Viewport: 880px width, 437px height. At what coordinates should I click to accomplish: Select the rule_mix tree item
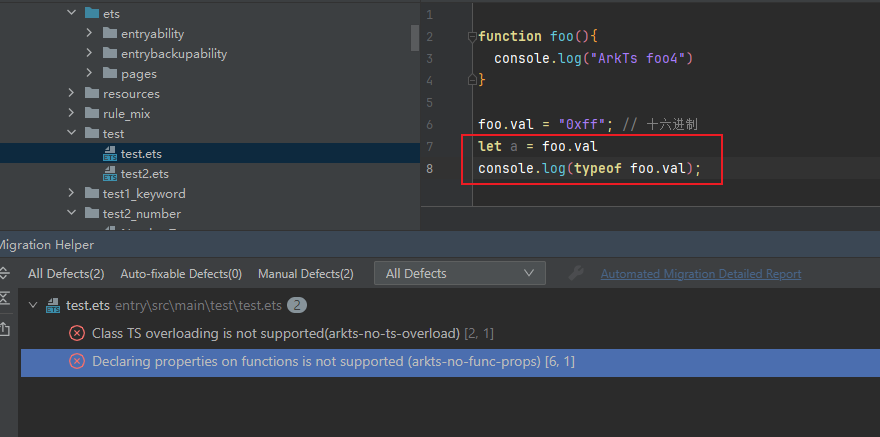pyautogui.click(x=126, y=114)
